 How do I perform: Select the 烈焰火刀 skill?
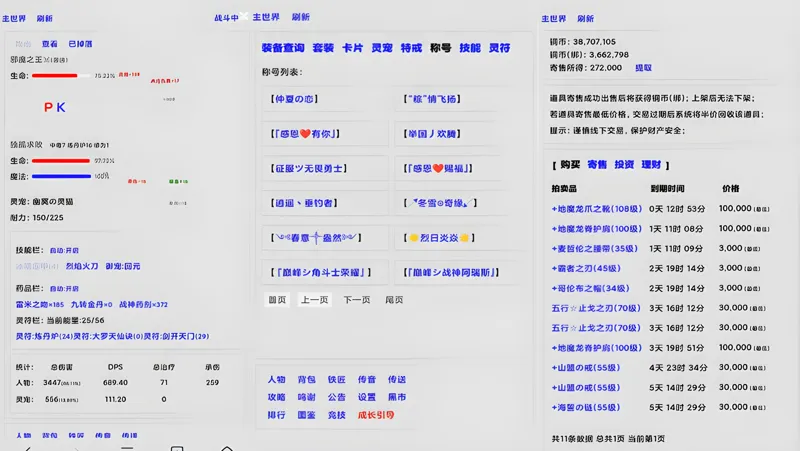pos(82,267)
